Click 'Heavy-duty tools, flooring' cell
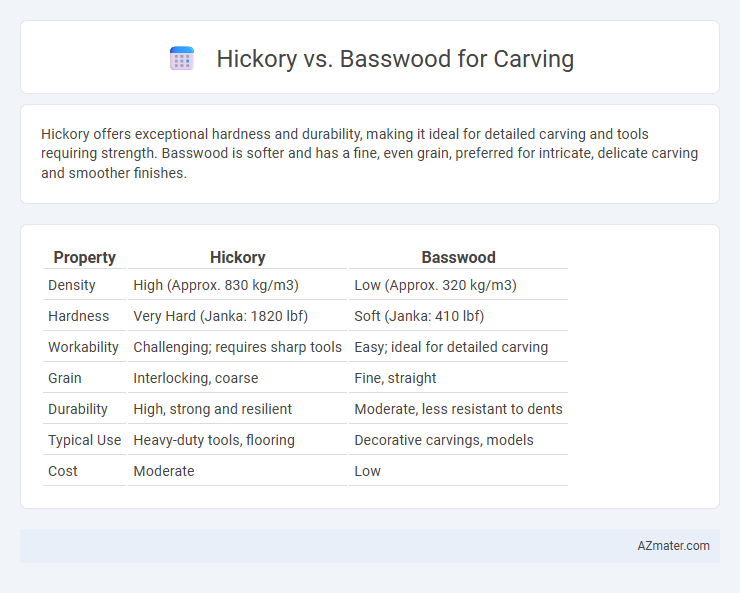Screen dimensions: 740x593 coord(237,440)
